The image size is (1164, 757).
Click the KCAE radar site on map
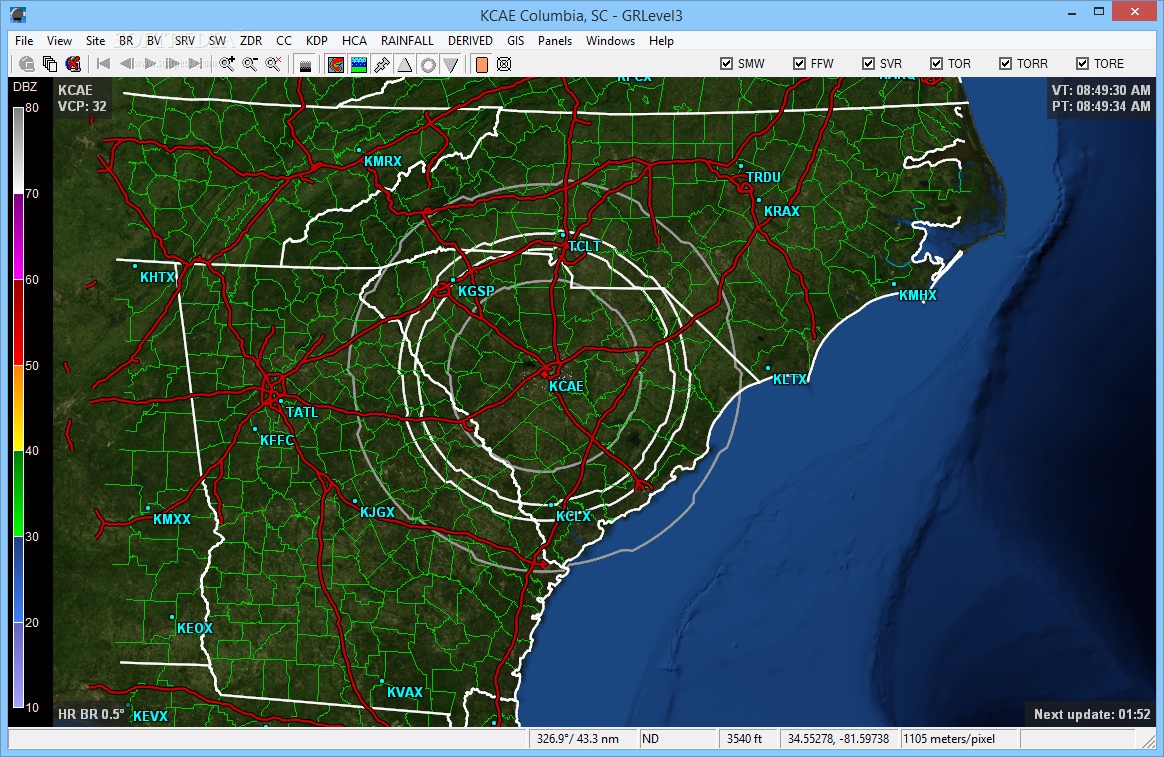tap(566, 386)
